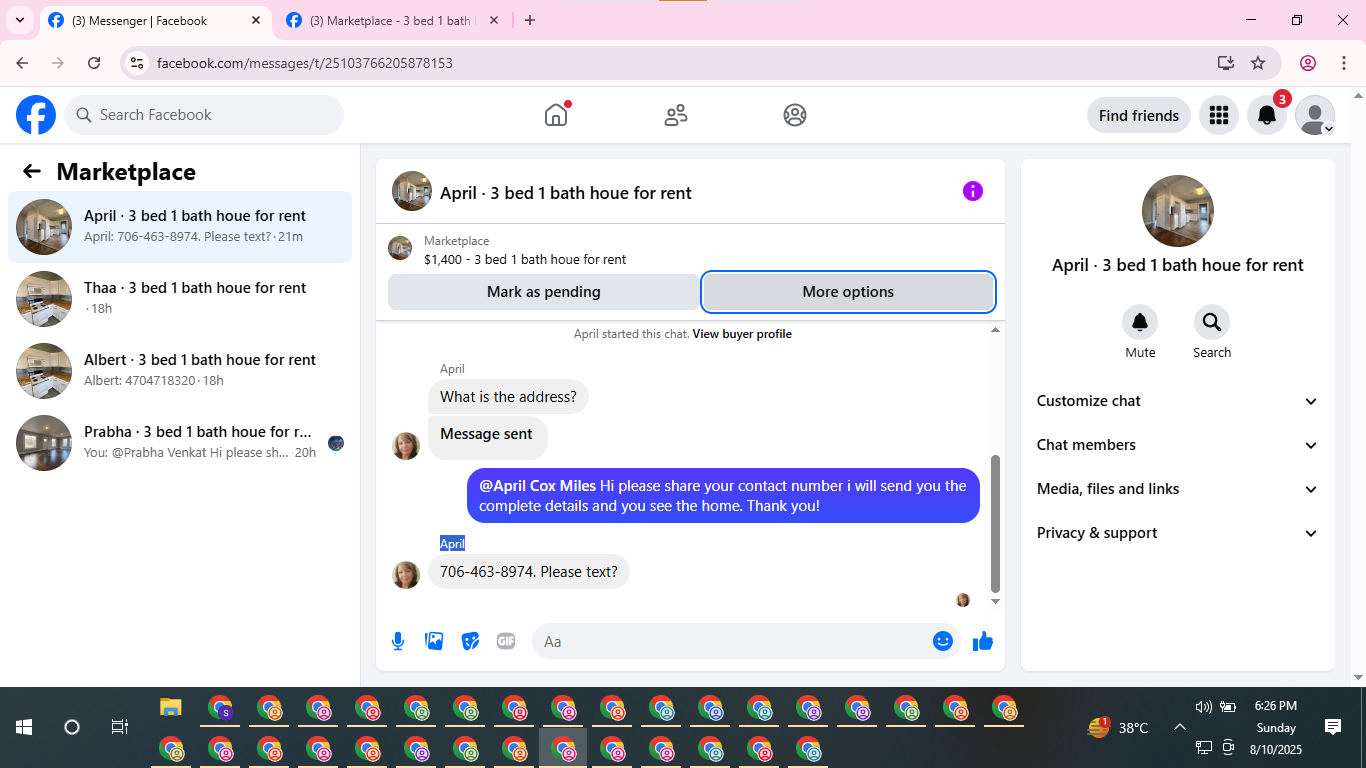This screenshot has height=768, width=1366.
Task: Send a thumbs-up like
Action: click(983, 641)
